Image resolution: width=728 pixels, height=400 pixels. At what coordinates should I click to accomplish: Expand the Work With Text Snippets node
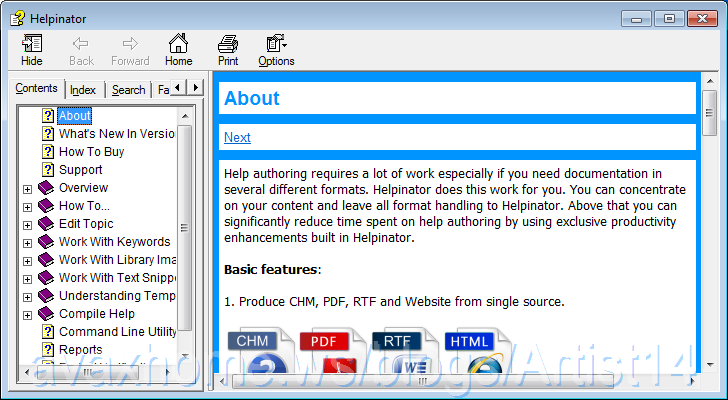pos(27,279)
